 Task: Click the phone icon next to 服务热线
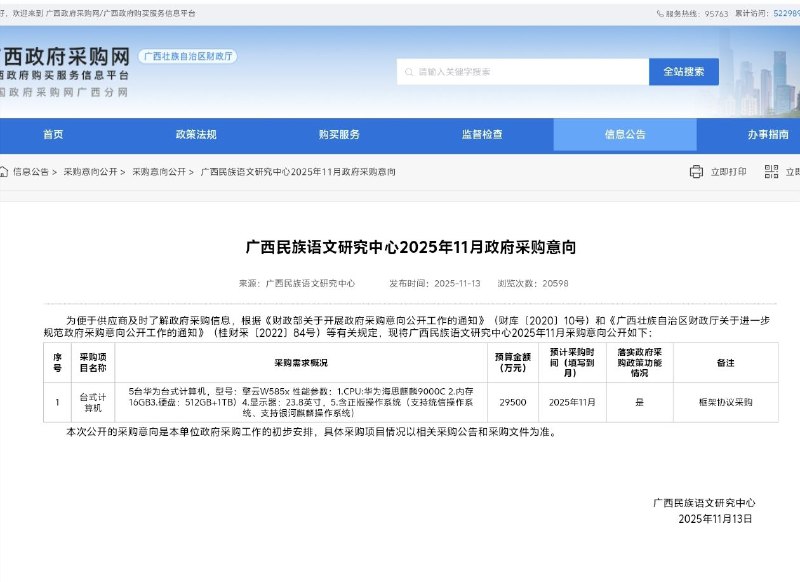pos(660,10)
